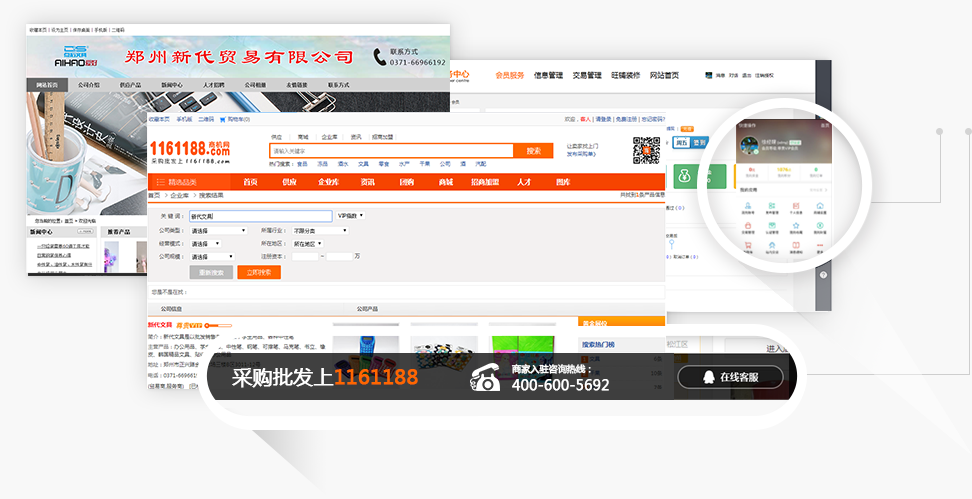Screen dimensions: 972x499
Task: Click 文具 hot search link
Action: (x=363, y=164)
